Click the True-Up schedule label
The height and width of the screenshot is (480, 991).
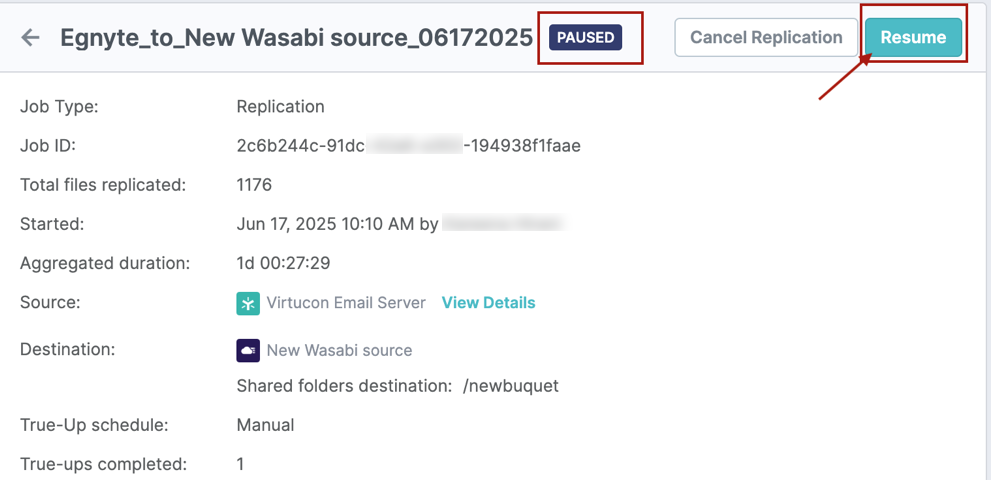click(94, 425)
